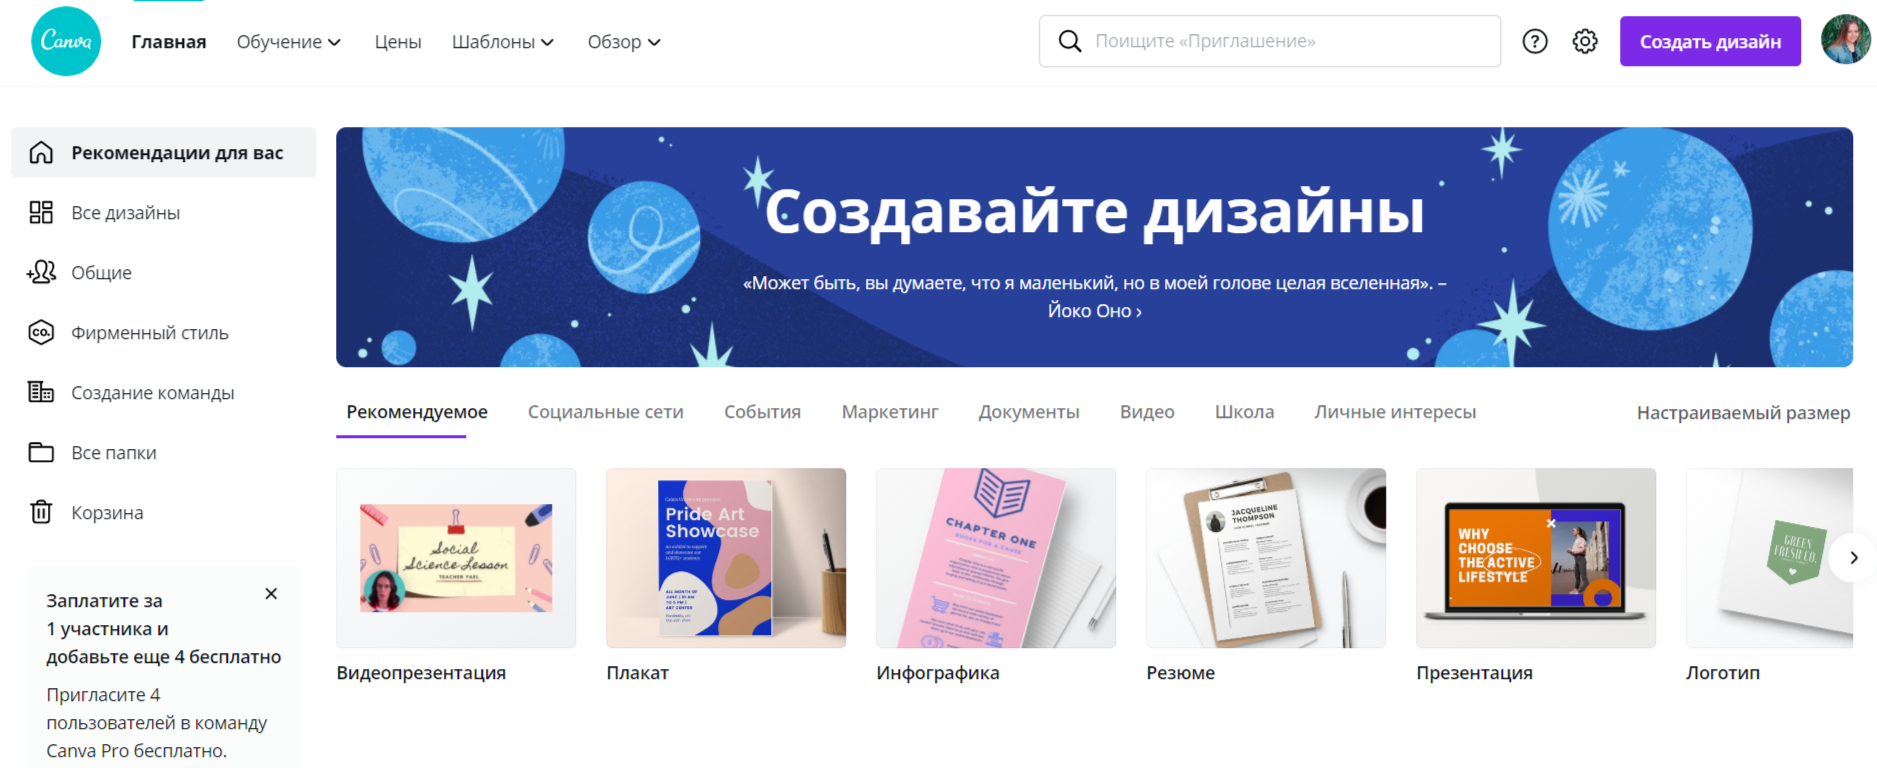Close the team invite promo card

point(271,594)
